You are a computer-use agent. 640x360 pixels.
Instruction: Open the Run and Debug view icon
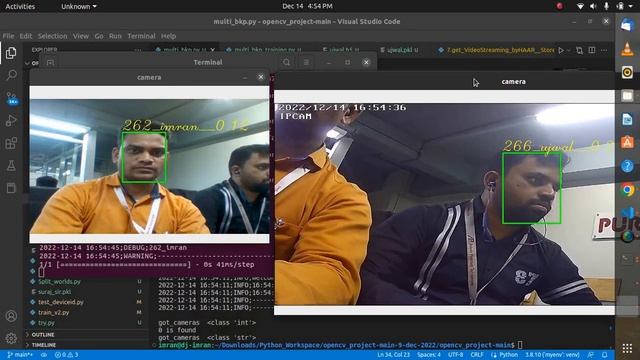[11, 120]
